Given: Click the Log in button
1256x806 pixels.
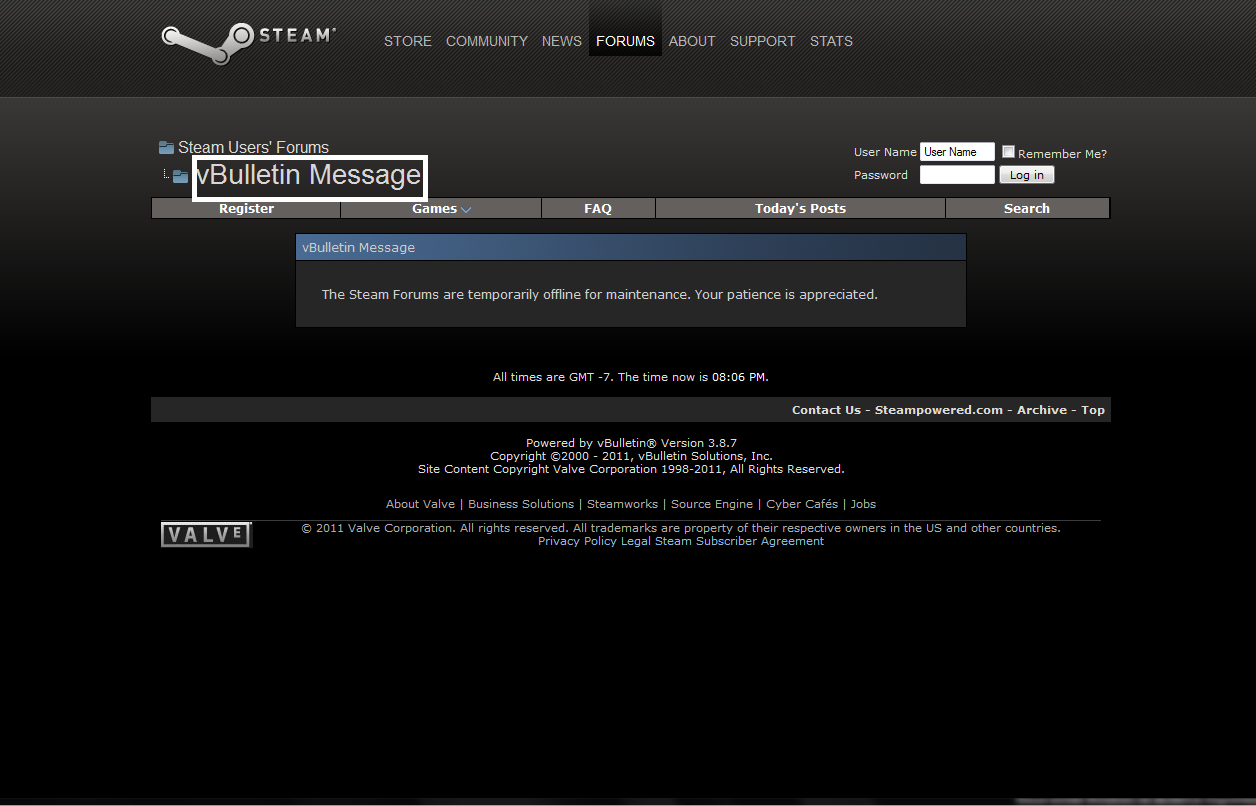Looking at the screenshot, I should coord(1027,175).
